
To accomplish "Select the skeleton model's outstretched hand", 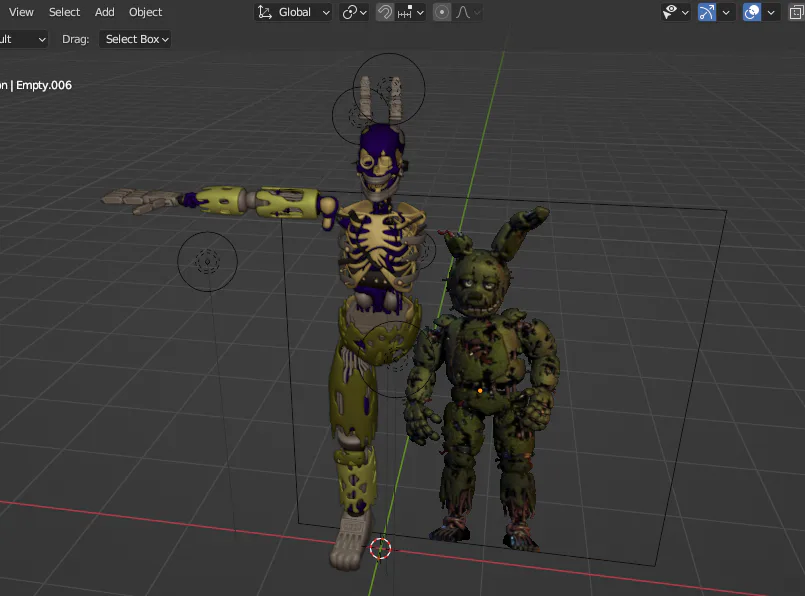I will 141,200.
